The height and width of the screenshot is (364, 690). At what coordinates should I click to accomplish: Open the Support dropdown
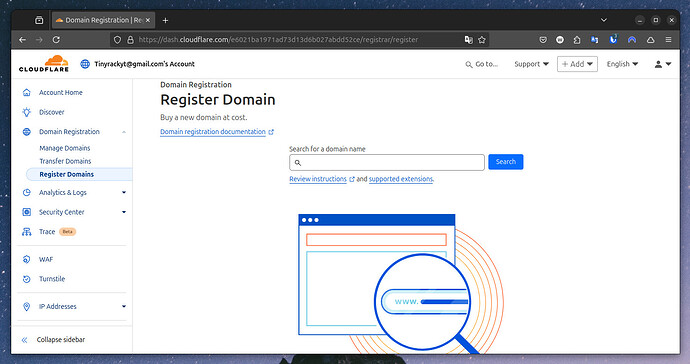point(532,64)
